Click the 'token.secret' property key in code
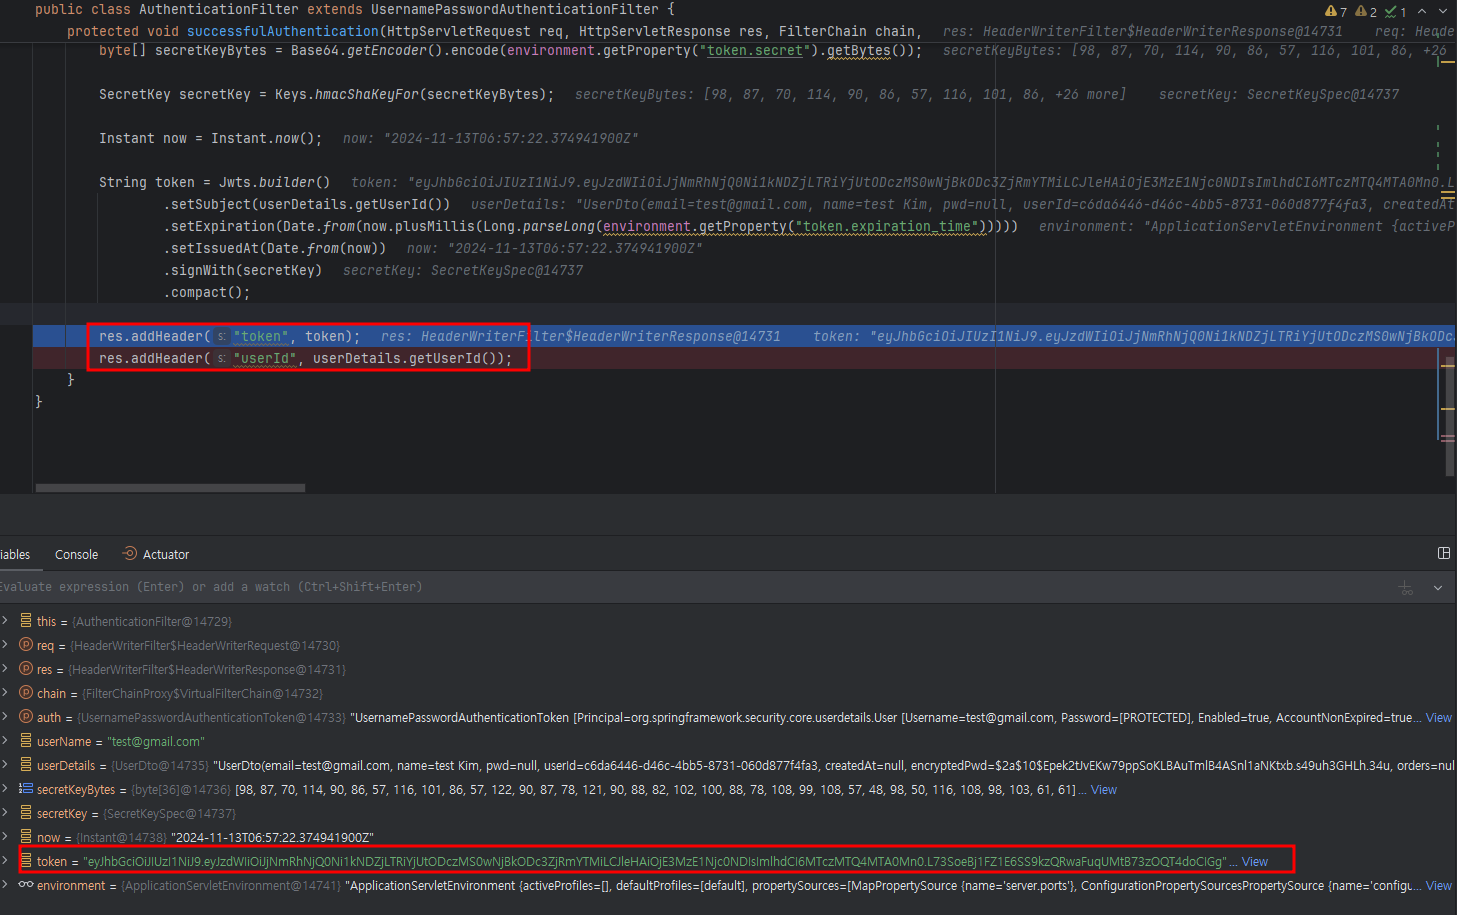This screenshot has width=1457, height=915. (755, 50)
